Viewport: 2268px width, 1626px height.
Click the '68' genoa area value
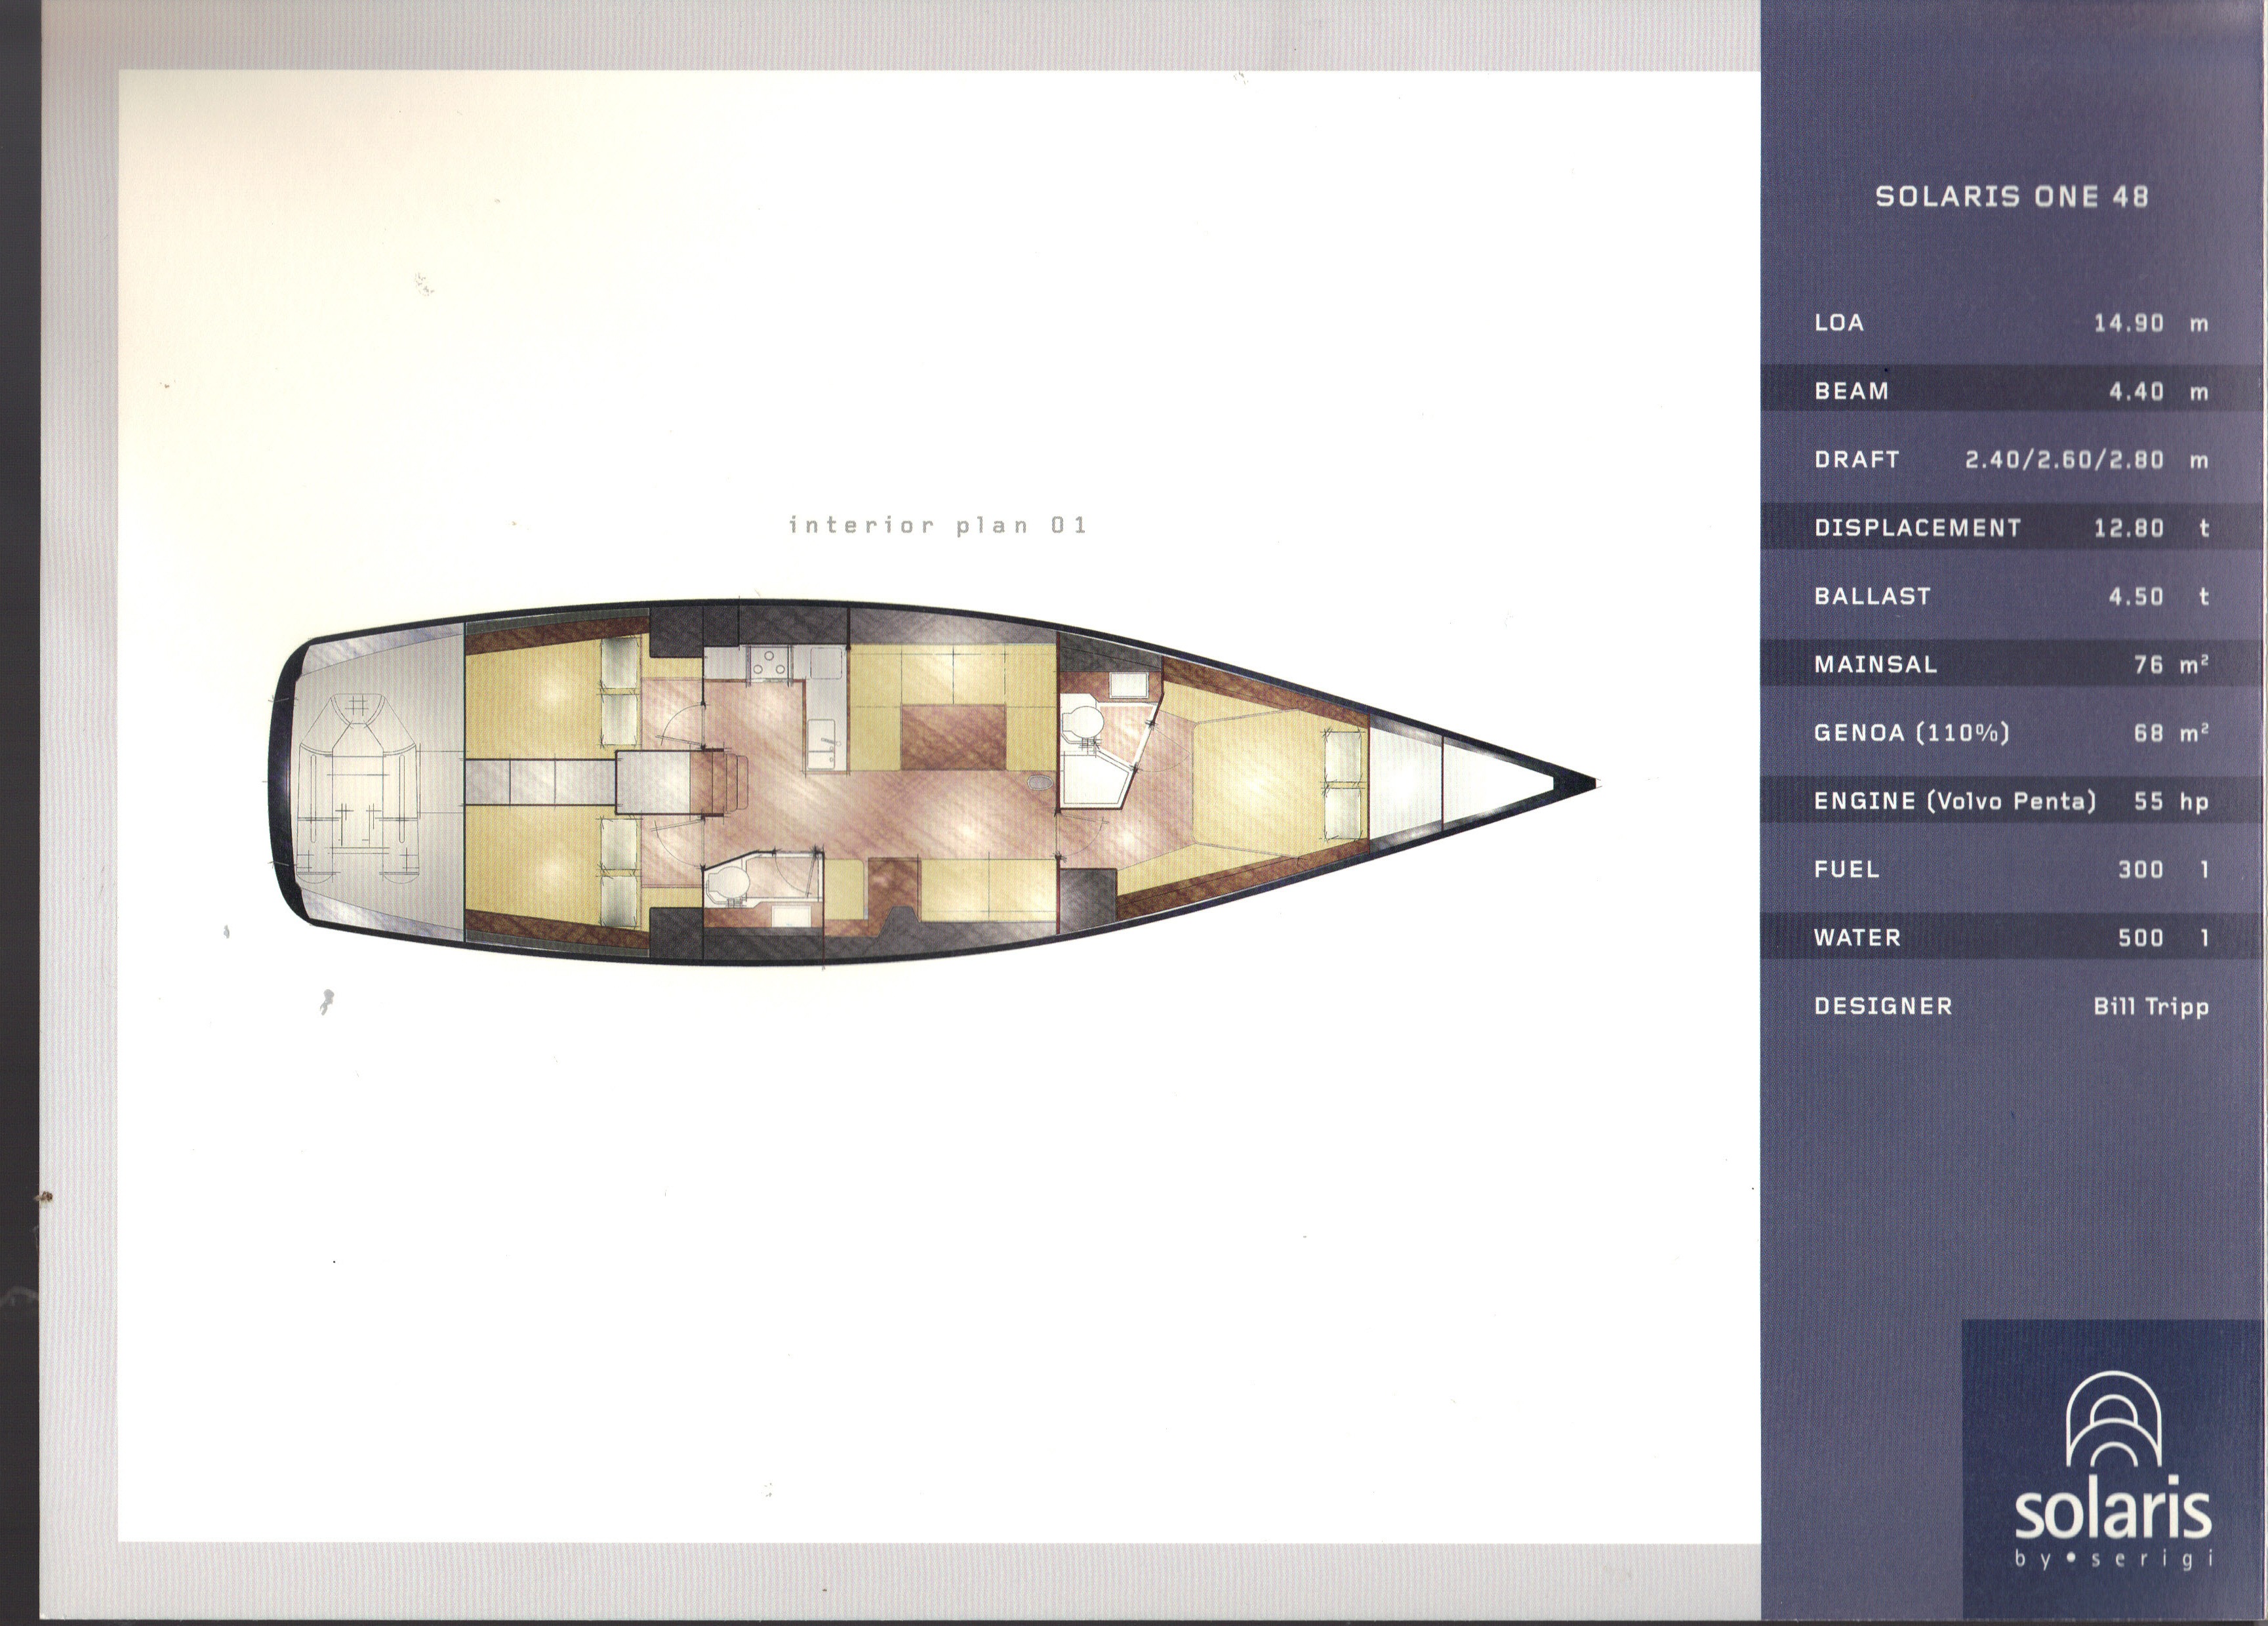click(x=2149, y=733)
